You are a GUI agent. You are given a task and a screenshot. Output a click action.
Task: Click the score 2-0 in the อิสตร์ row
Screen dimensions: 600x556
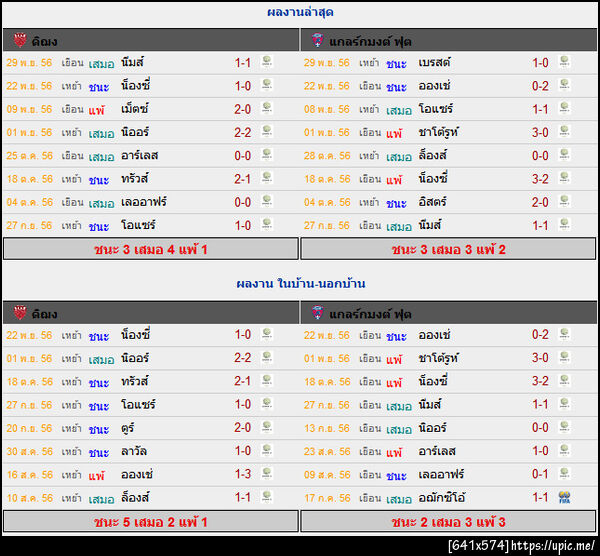(x=540, y=202)
